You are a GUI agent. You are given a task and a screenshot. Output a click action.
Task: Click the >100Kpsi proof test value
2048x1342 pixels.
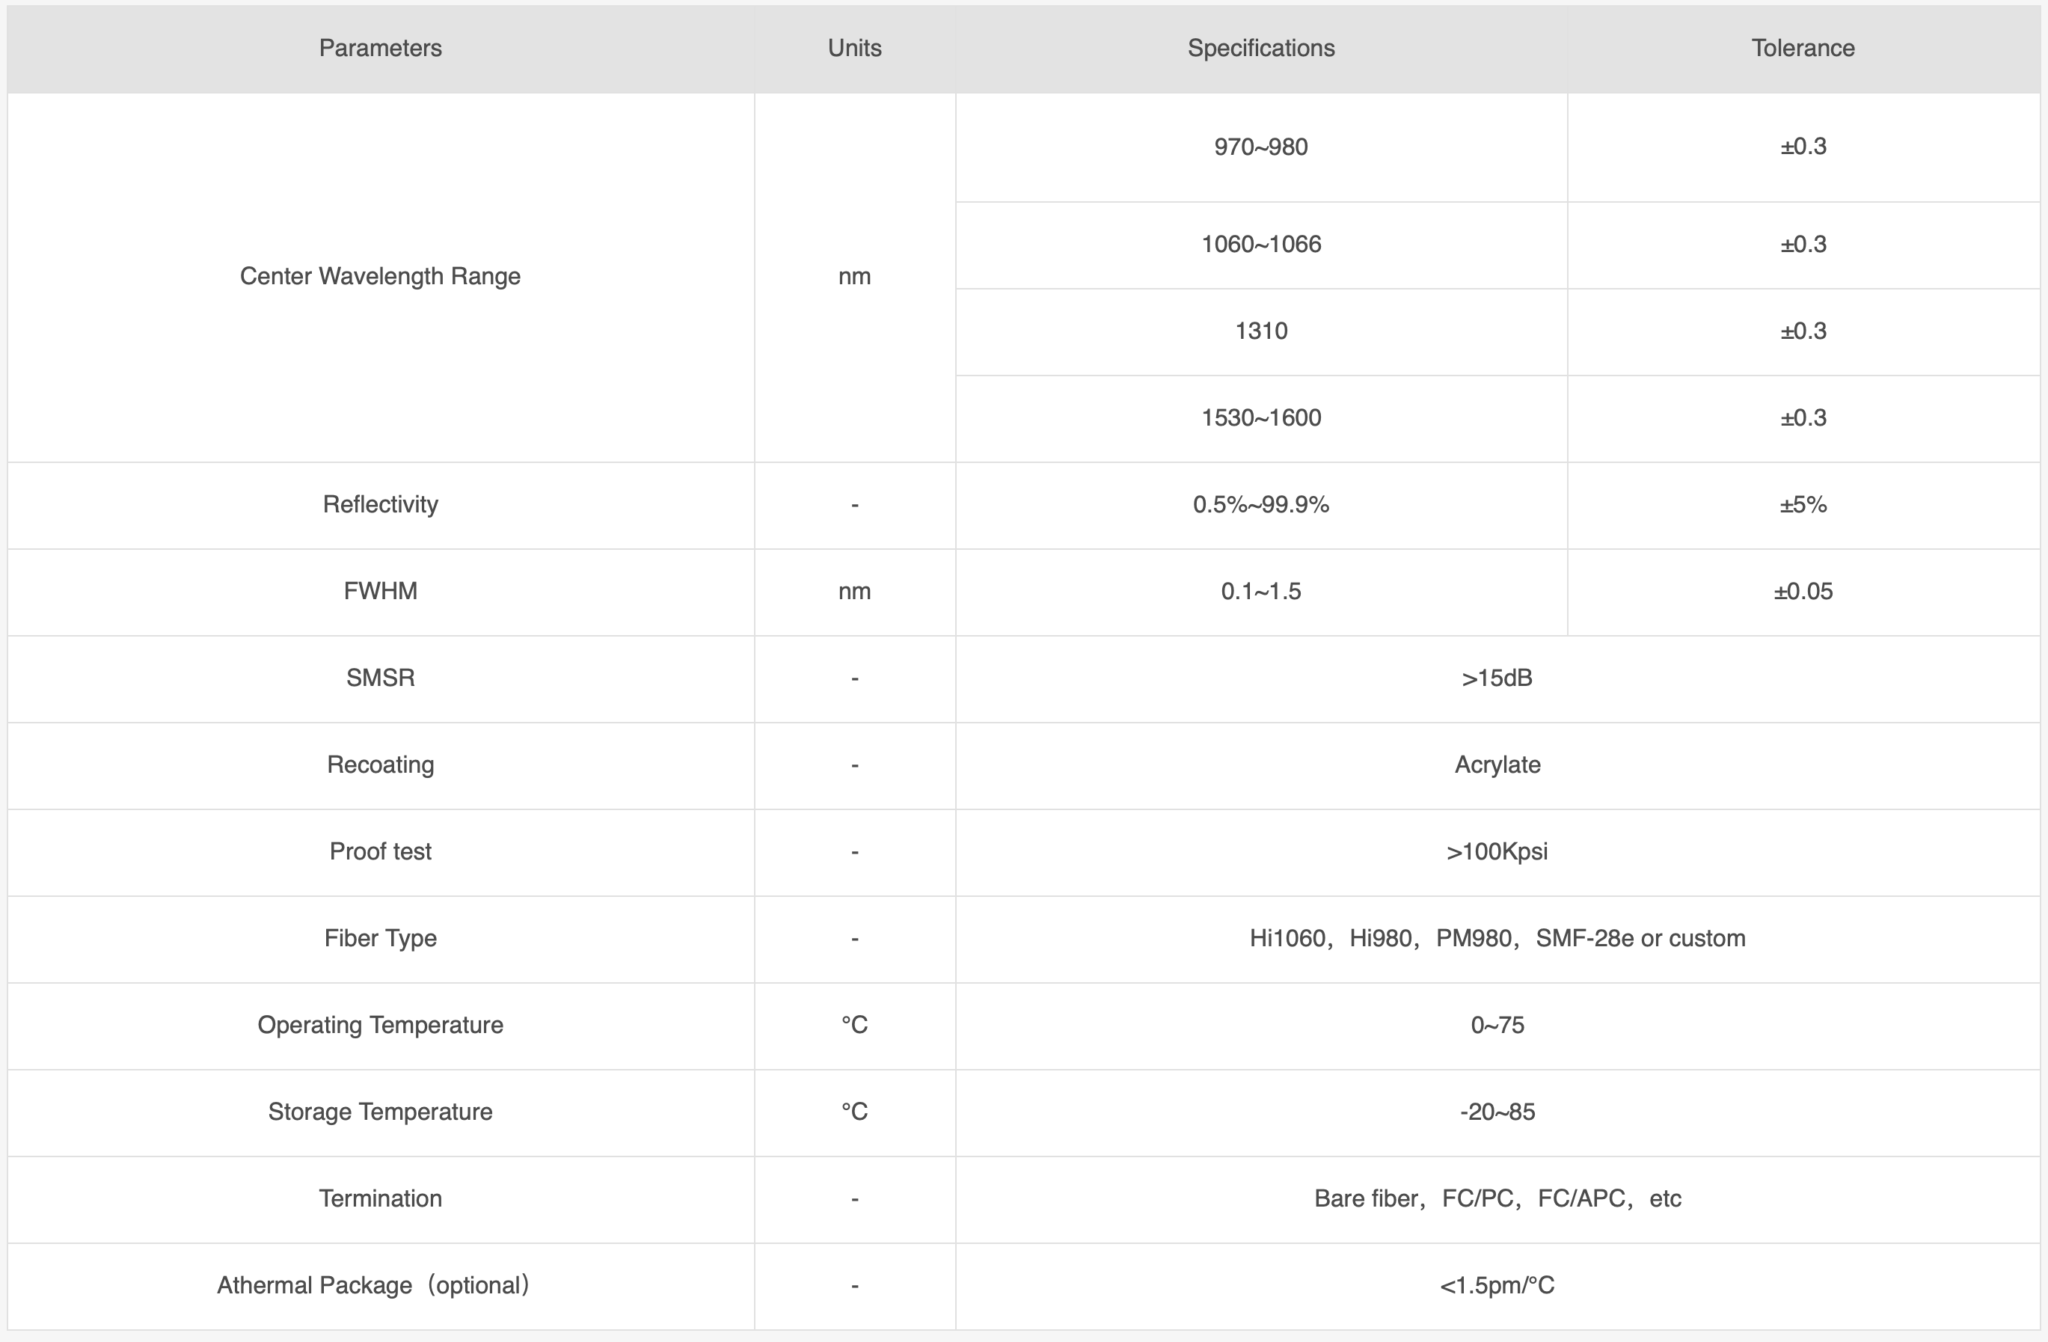pos(1496,851)
